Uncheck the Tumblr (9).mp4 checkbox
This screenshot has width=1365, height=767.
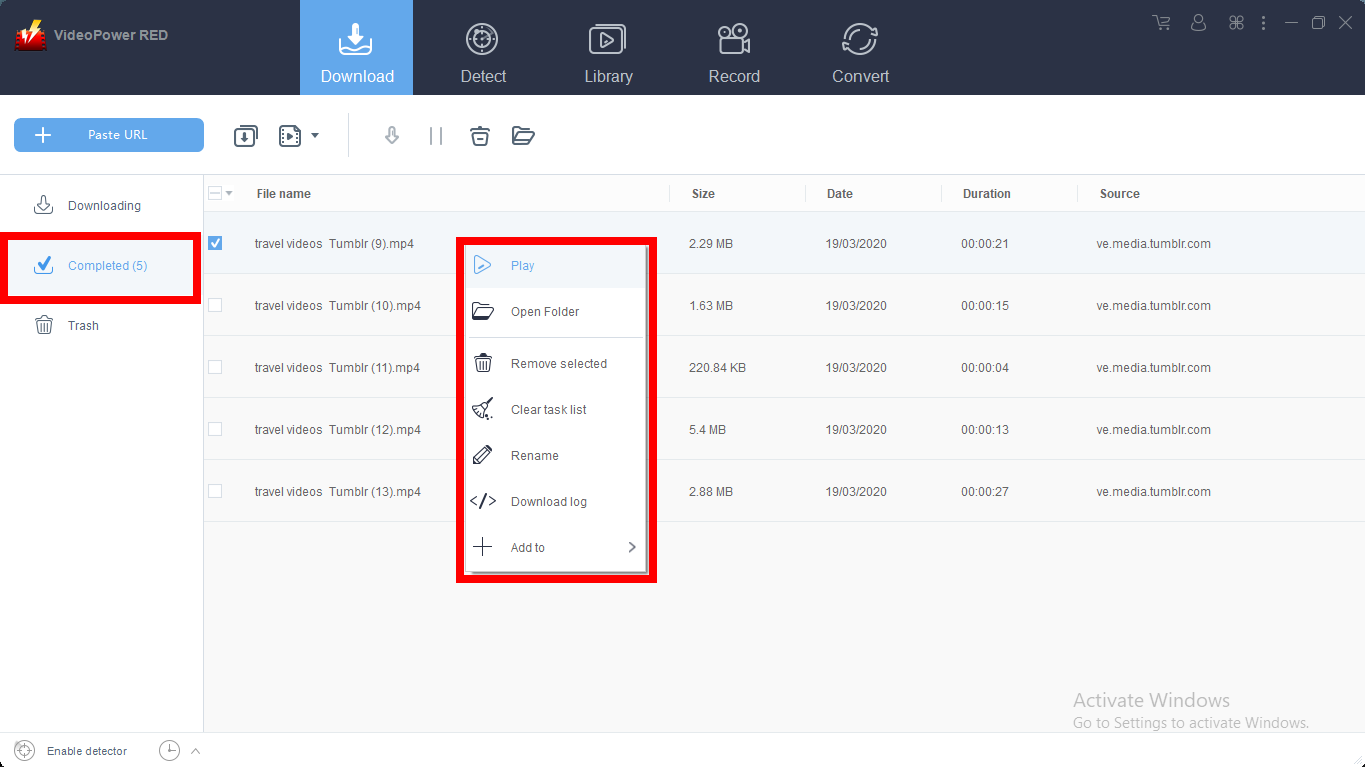[215, 243]
